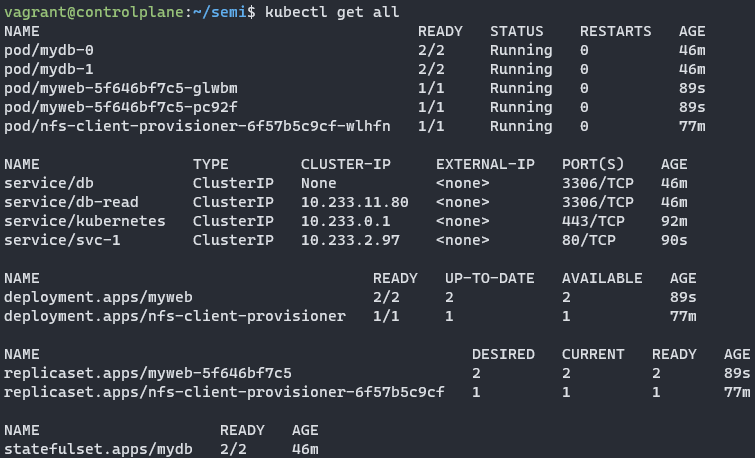Click port '80/TCP' of svc-1

point(588,240)
